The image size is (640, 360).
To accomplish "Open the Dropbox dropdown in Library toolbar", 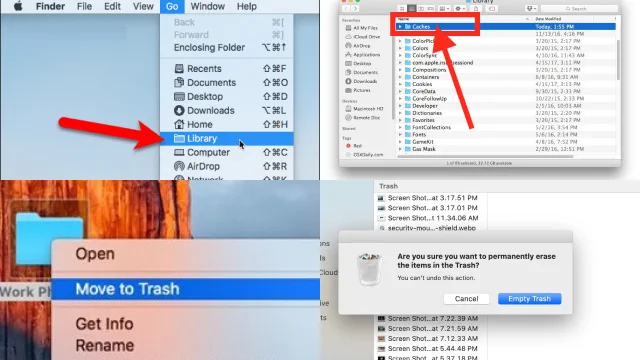I will click(x=531, y=9).
